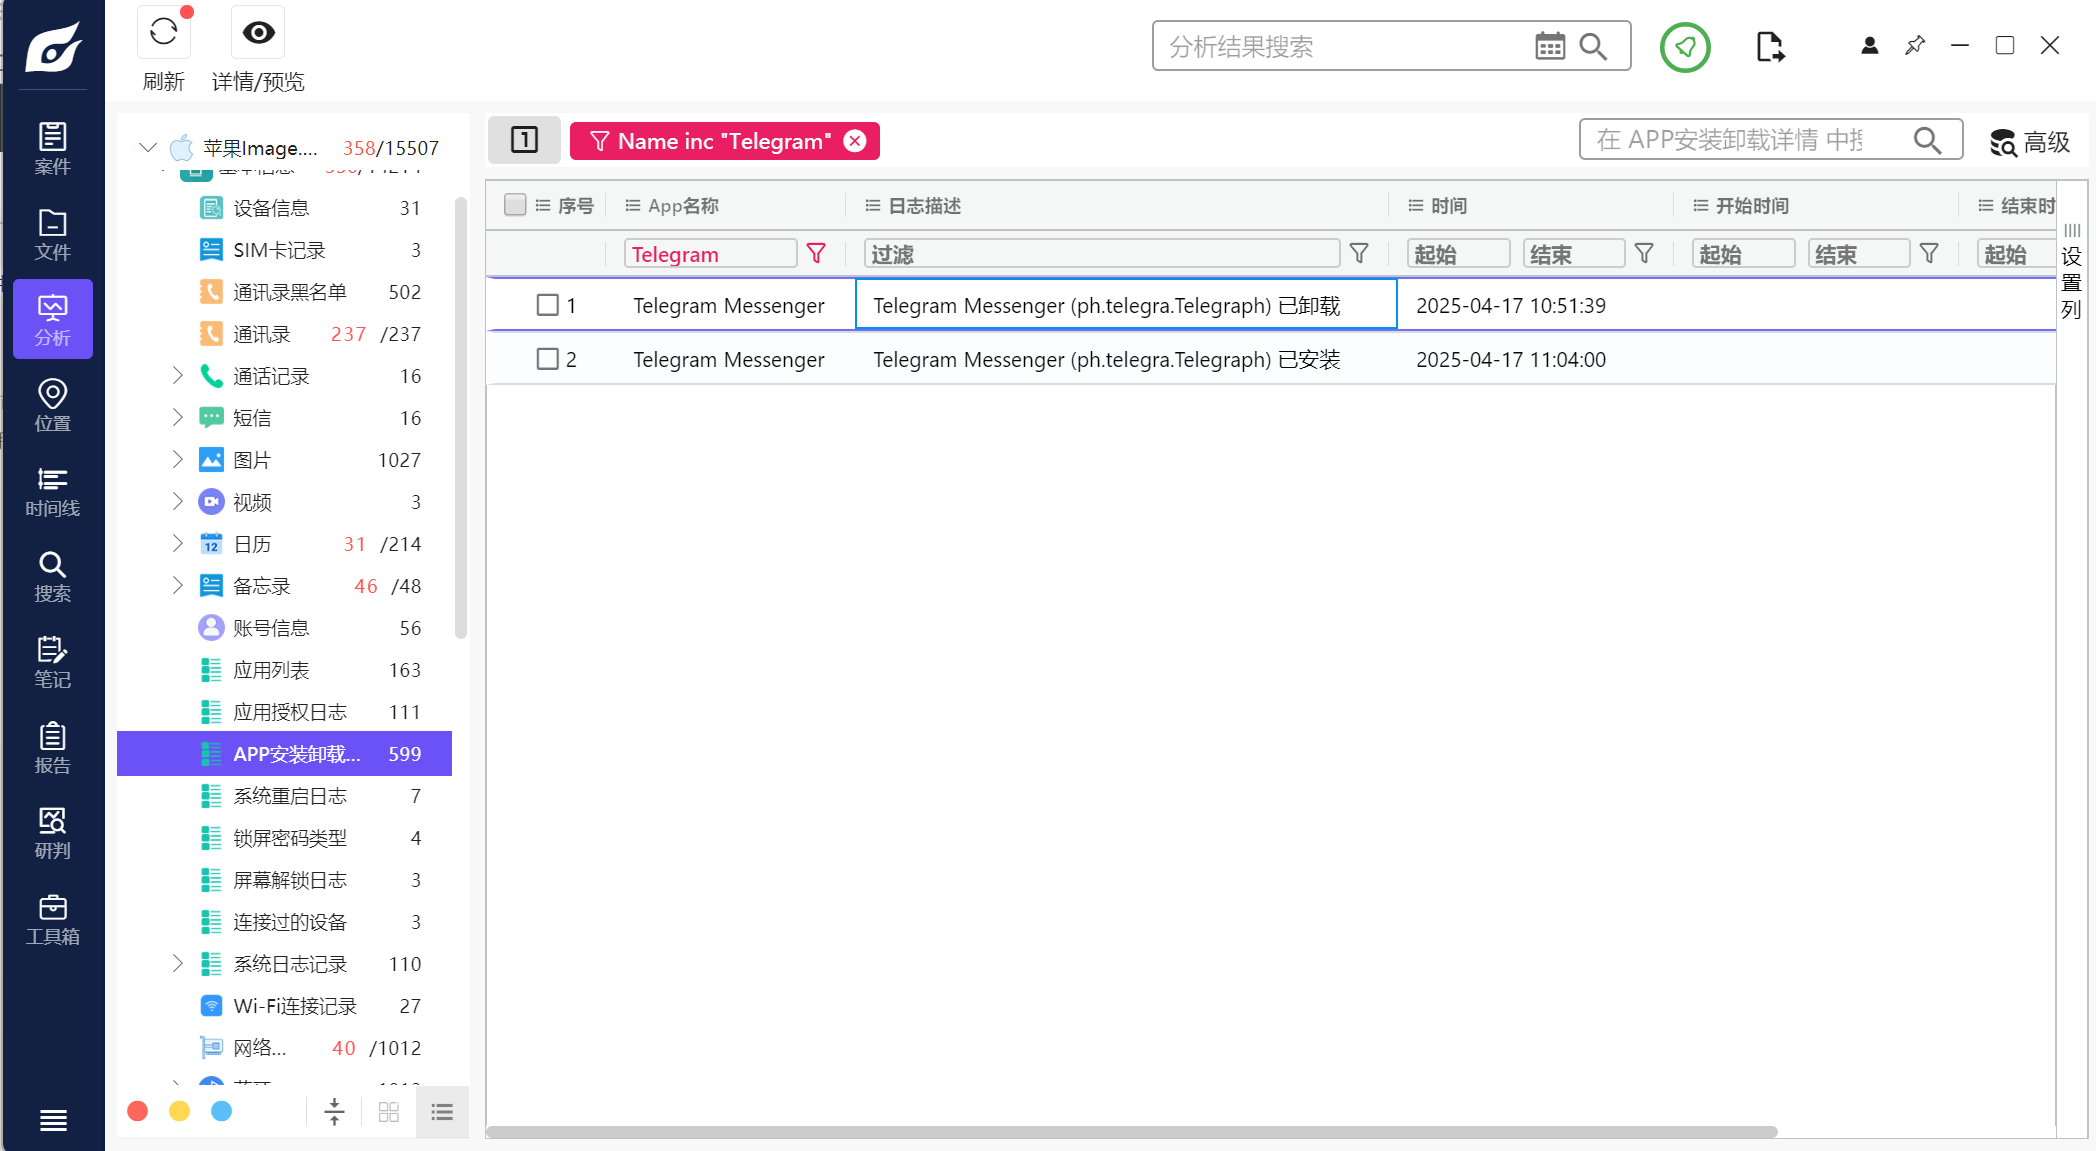
Task: Remove the Name inc "Telegram" filter tag
Action: click(855, 141)
